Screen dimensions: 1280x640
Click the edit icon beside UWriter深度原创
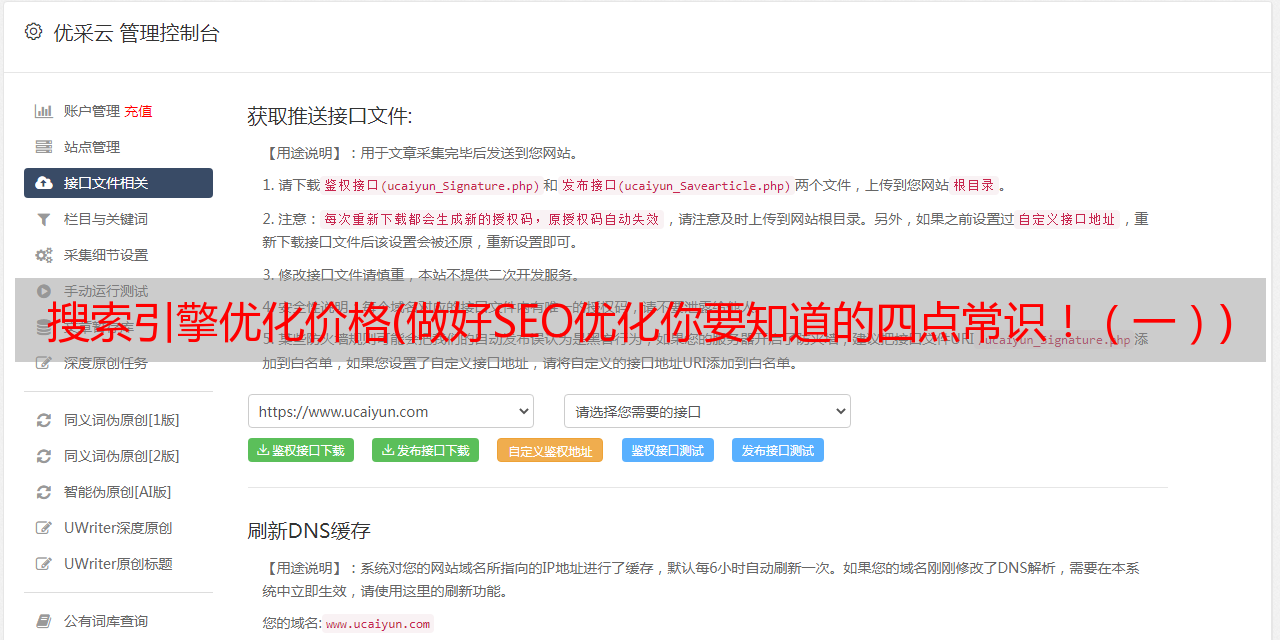(44, 528)
